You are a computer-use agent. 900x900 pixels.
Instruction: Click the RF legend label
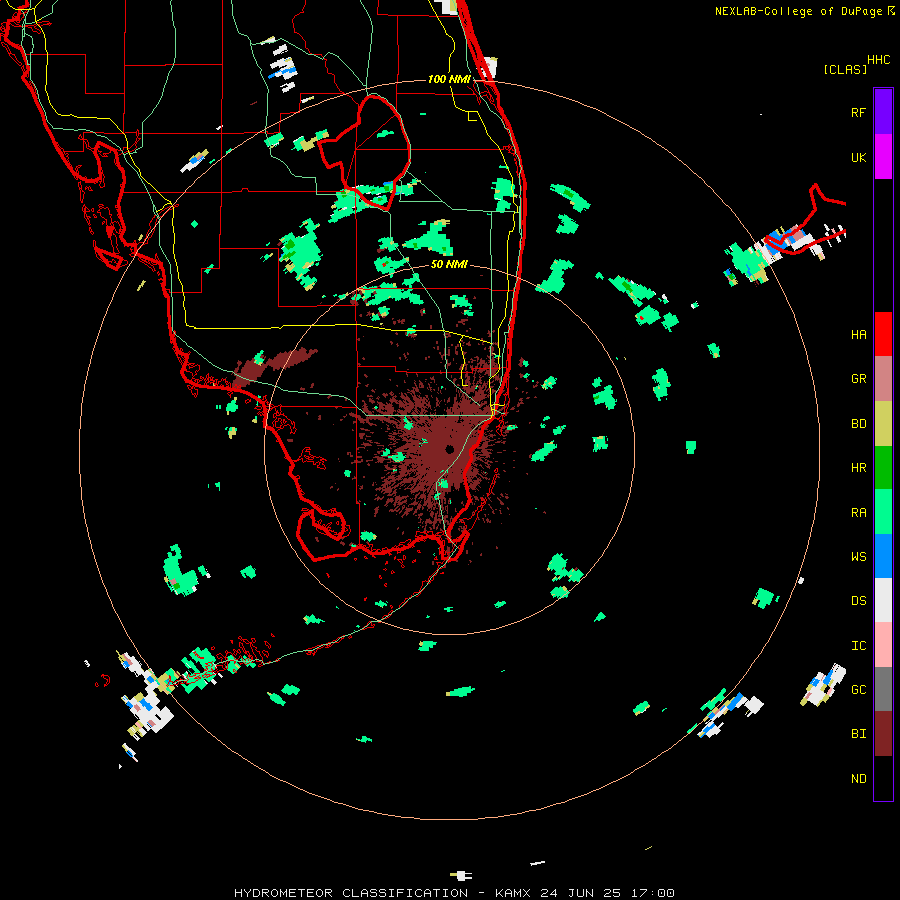(x=858, y=112)
